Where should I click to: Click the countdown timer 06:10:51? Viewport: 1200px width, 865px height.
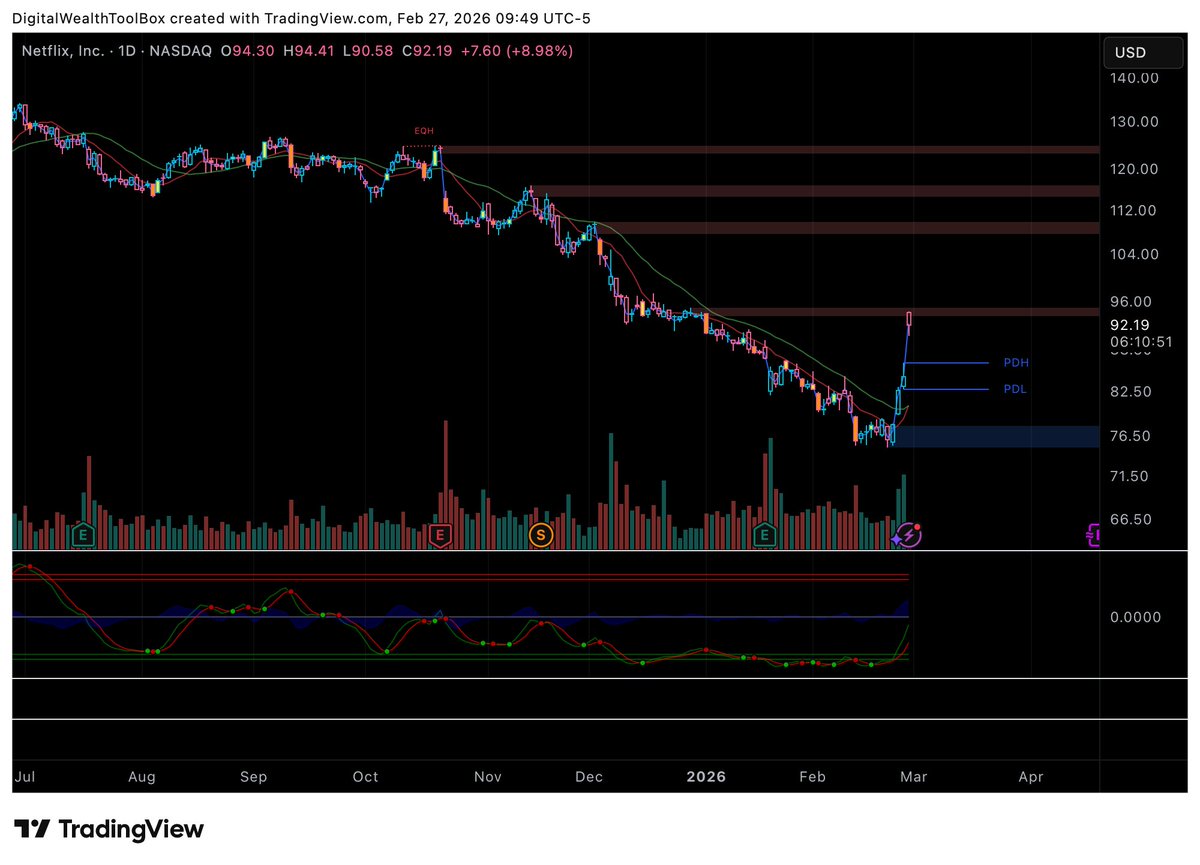pyautogui.click(x=1141, y=341)
